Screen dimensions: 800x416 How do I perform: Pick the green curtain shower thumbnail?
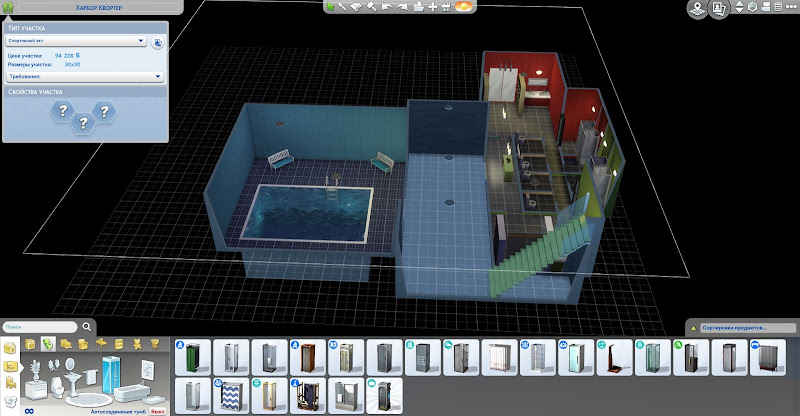click(x=193, y=357)
